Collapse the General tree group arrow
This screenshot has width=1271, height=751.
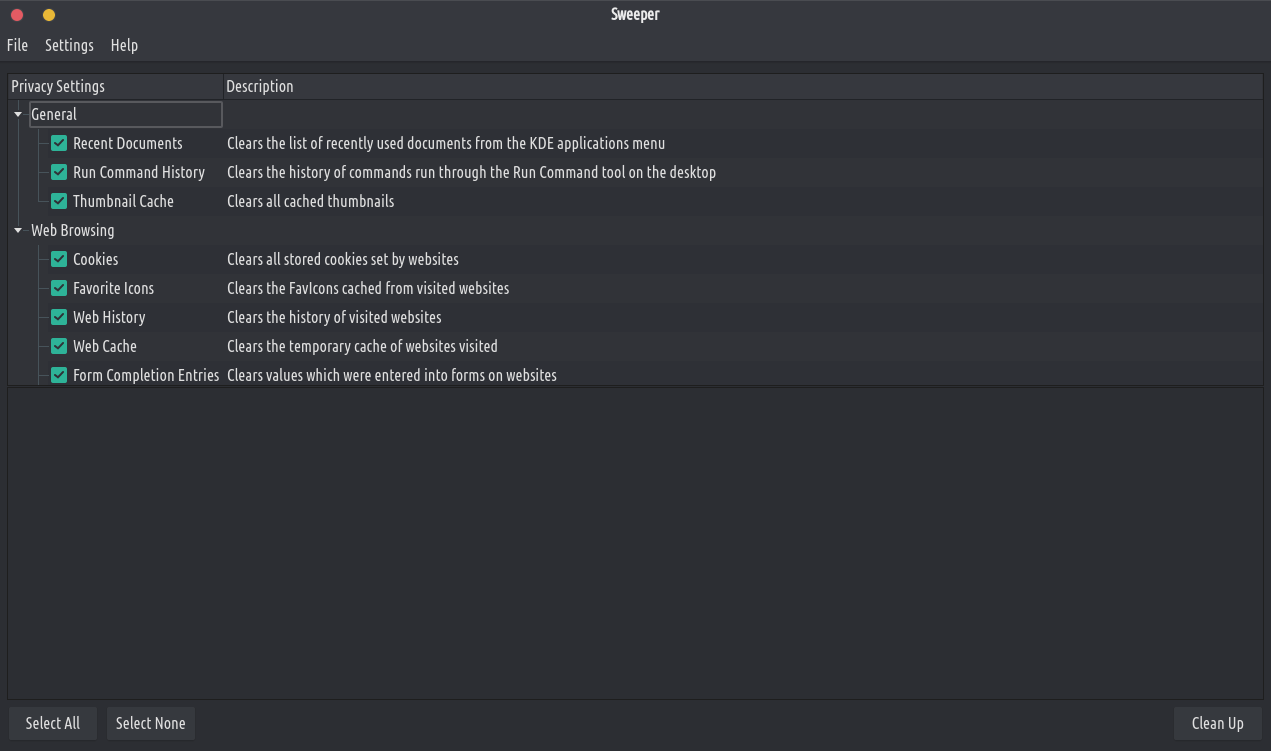18,114
